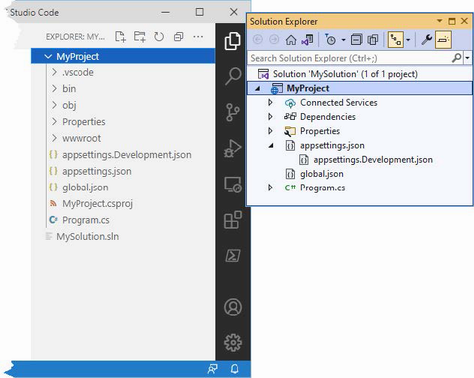The image size is (474, 378).
Task: Open MySolution.sln file
Action: click(x=87, y=236)
